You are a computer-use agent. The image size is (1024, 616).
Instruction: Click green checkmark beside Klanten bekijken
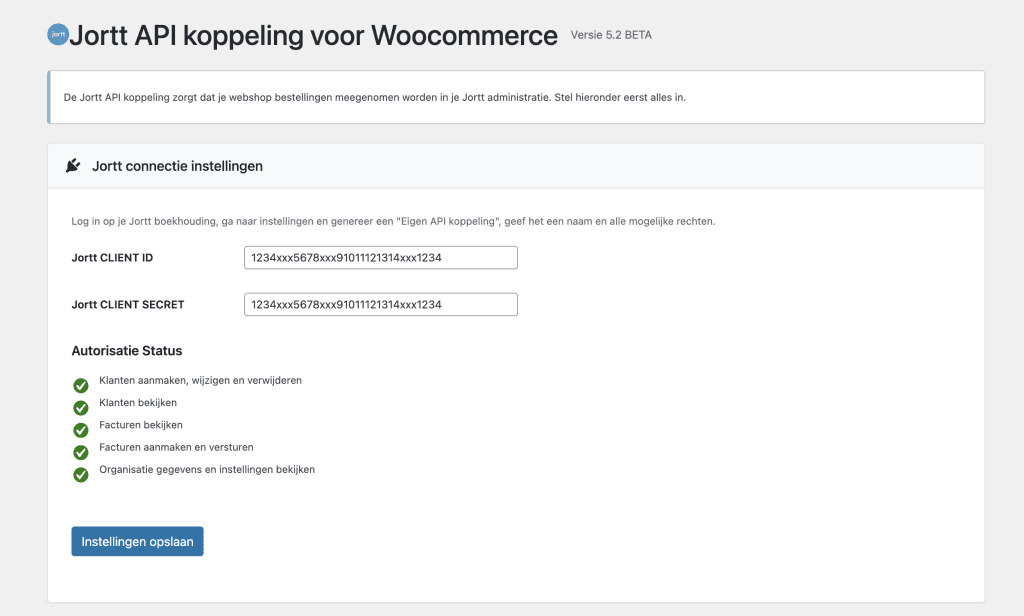pyautogui.click(x=81, y=407)
